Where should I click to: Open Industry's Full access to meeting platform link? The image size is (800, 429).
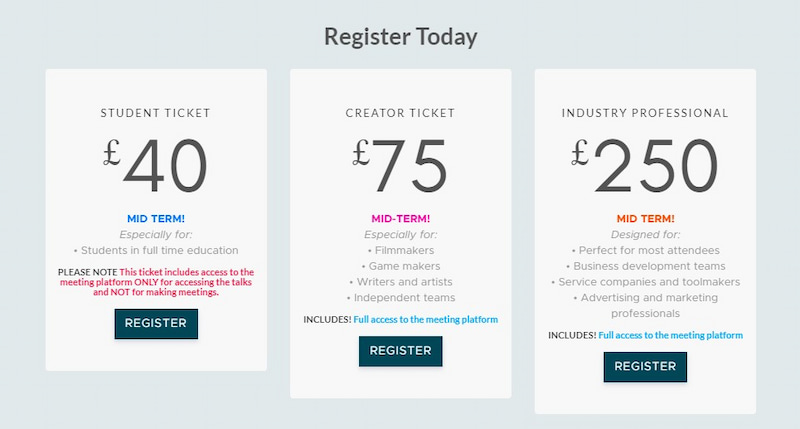(x=670, y=336)
